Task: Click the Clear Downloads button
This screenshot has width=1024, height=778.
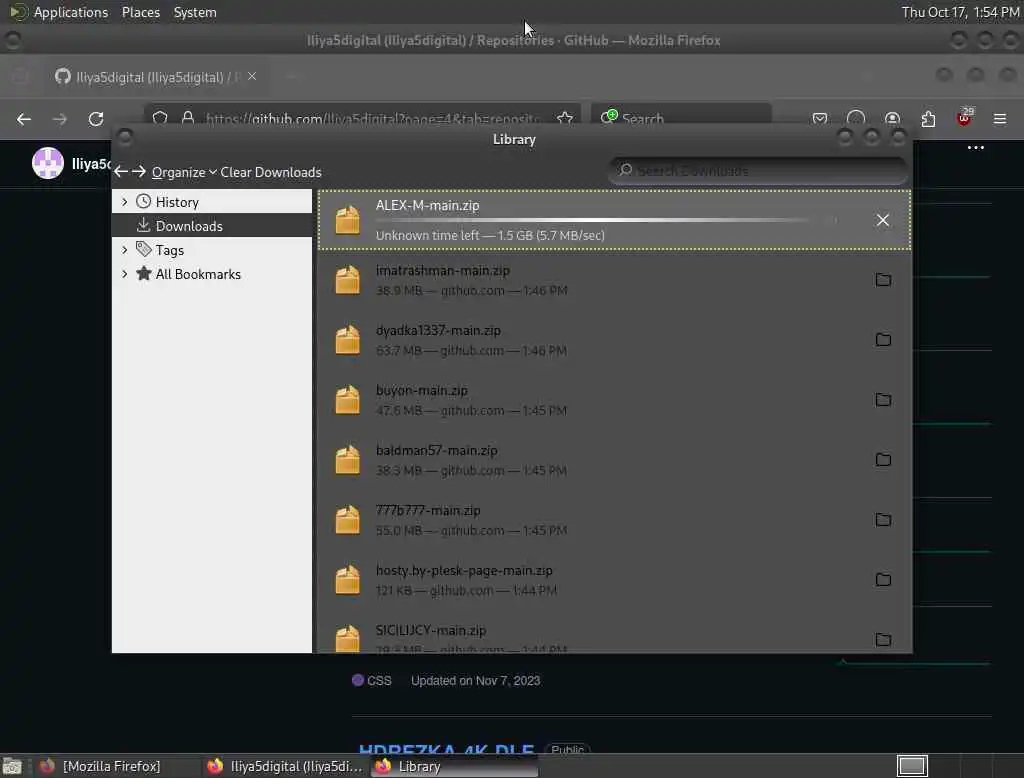Action: (x=270, y=172)
